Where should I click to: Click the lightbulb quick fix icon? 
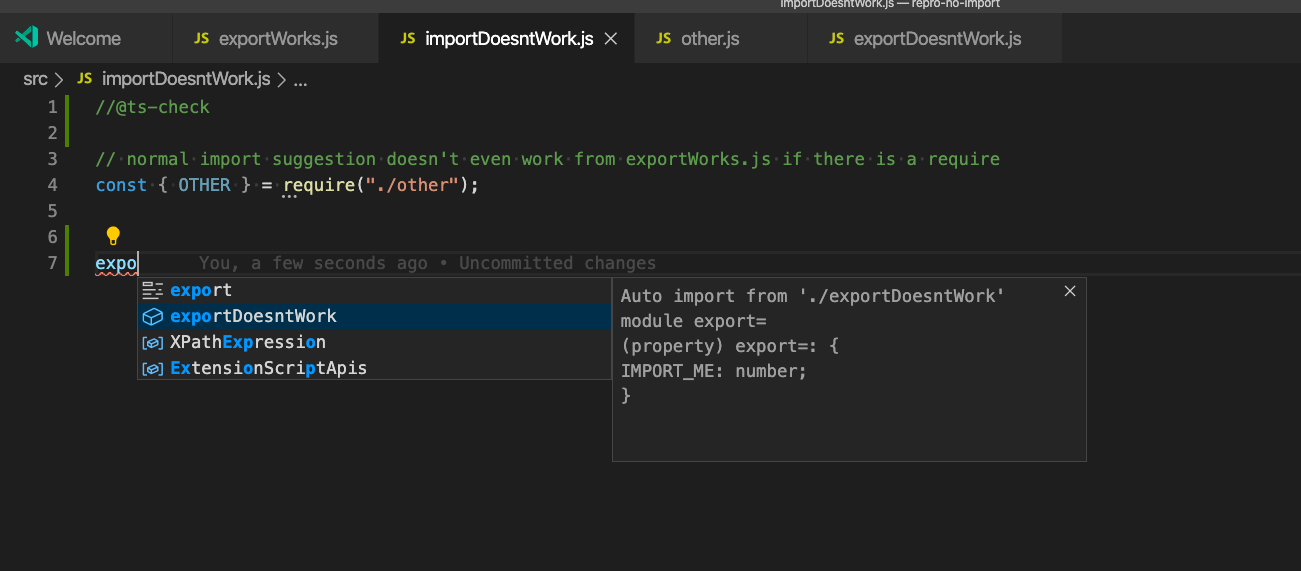113,236
